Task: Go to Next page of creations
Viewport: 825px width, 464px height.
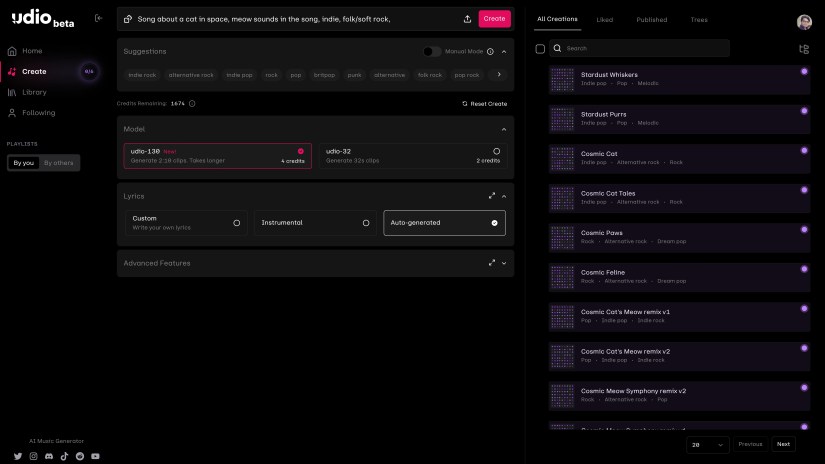Action: [x=783, y=444]
